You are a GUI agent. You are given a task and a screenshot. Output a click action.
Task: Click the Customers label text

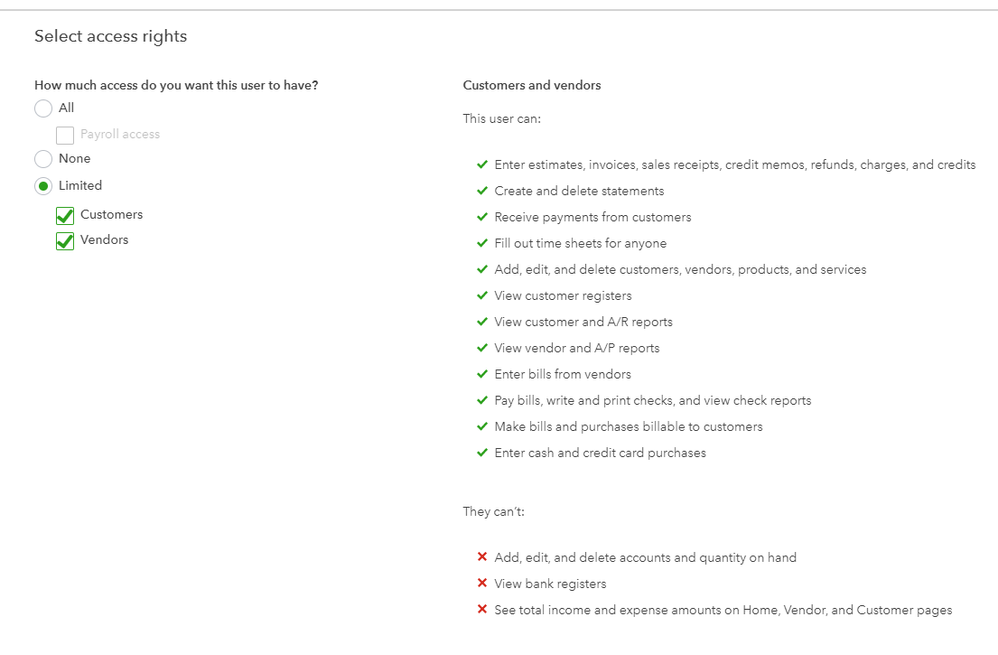[111, 215]
